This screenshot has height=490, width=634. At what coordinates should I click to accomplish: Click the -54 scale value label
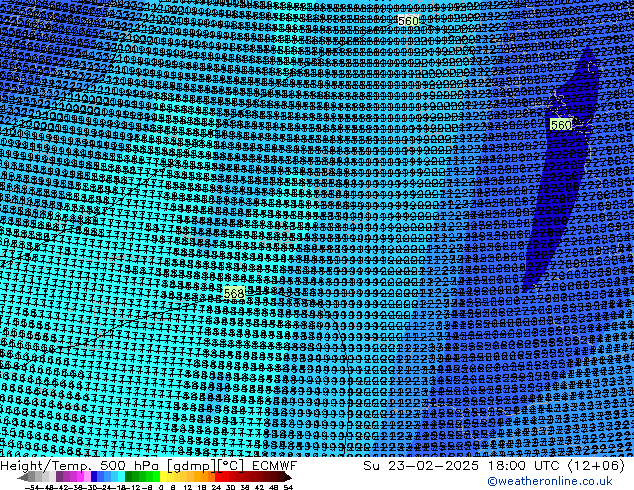32,487
